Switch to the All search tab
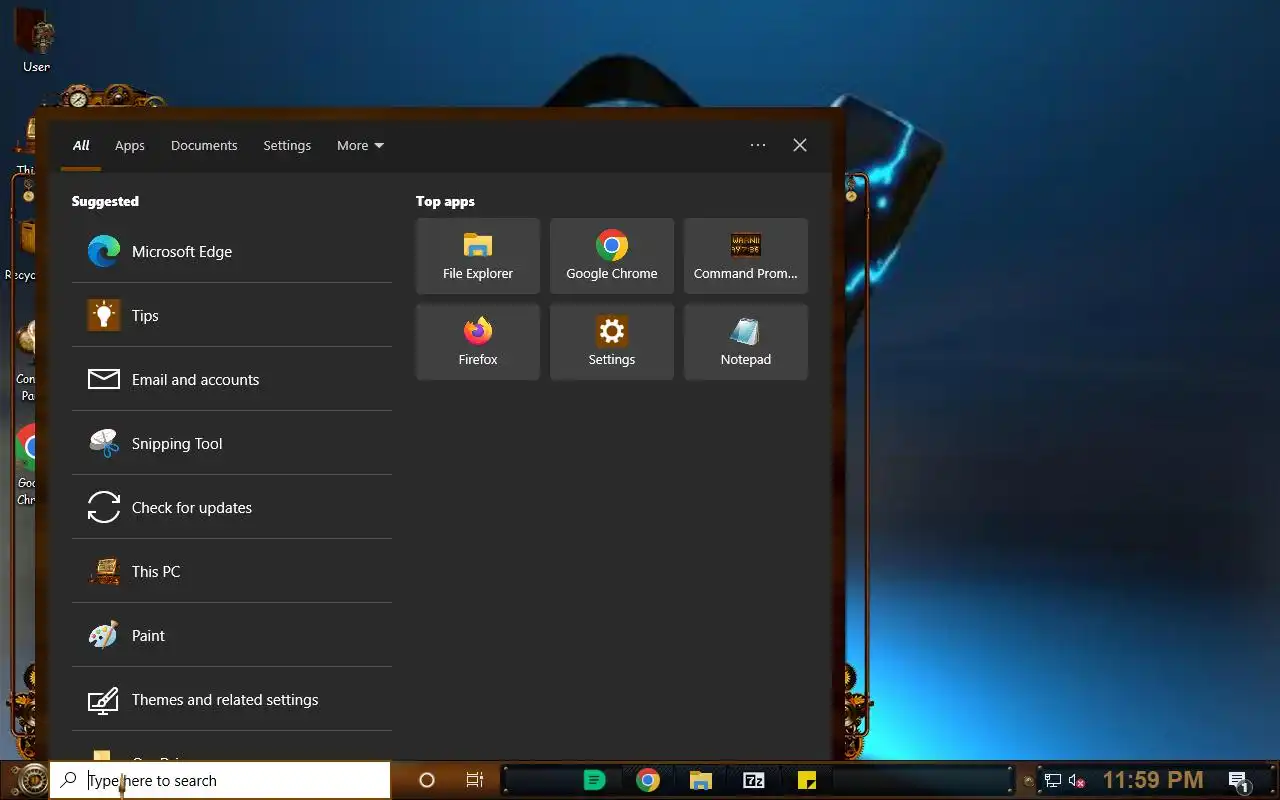The width and height of the screenshot is (1280, 800). pos(81,145)
